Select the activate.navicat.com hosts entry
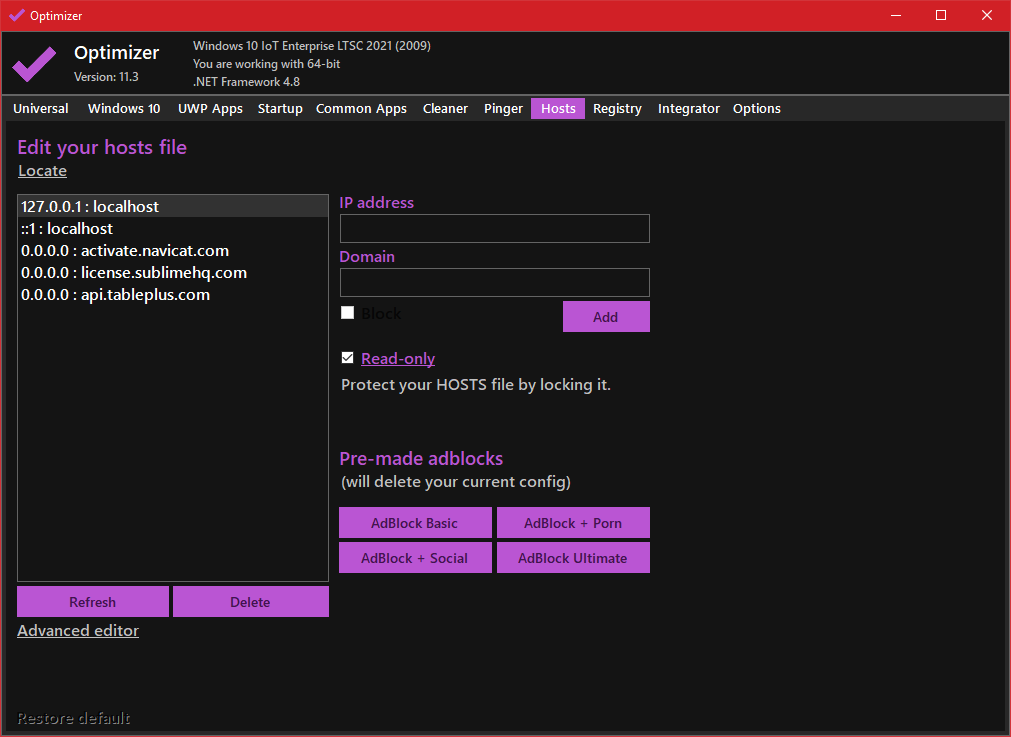 (125, 251)
